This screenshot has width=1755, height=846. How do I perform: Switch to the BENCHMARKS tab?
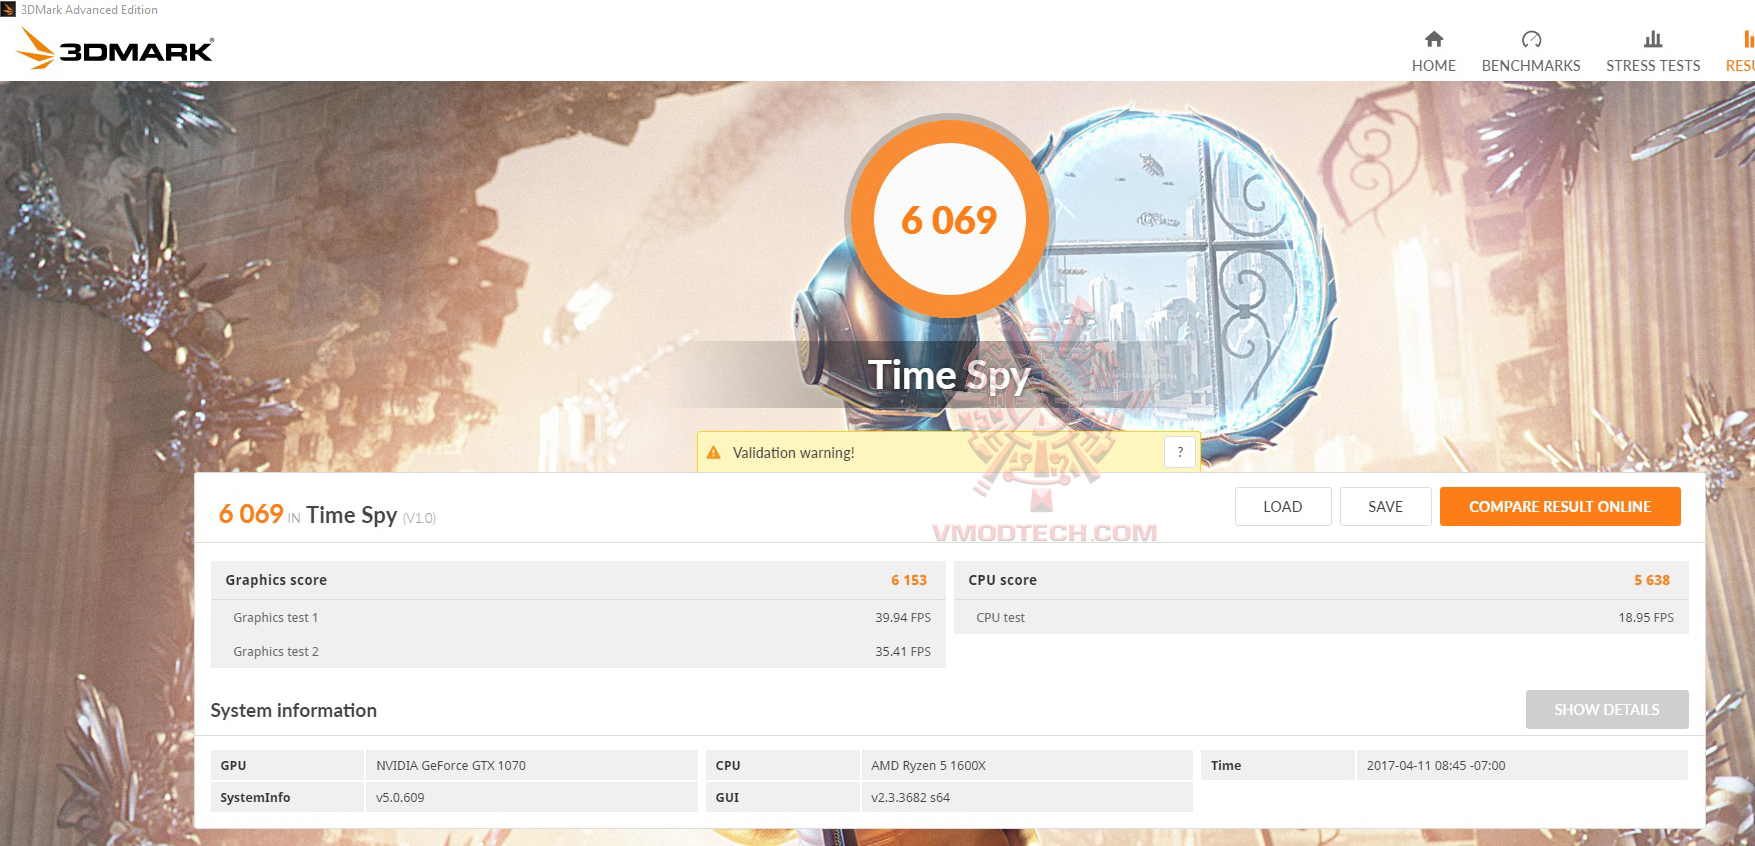(1531, 51)
